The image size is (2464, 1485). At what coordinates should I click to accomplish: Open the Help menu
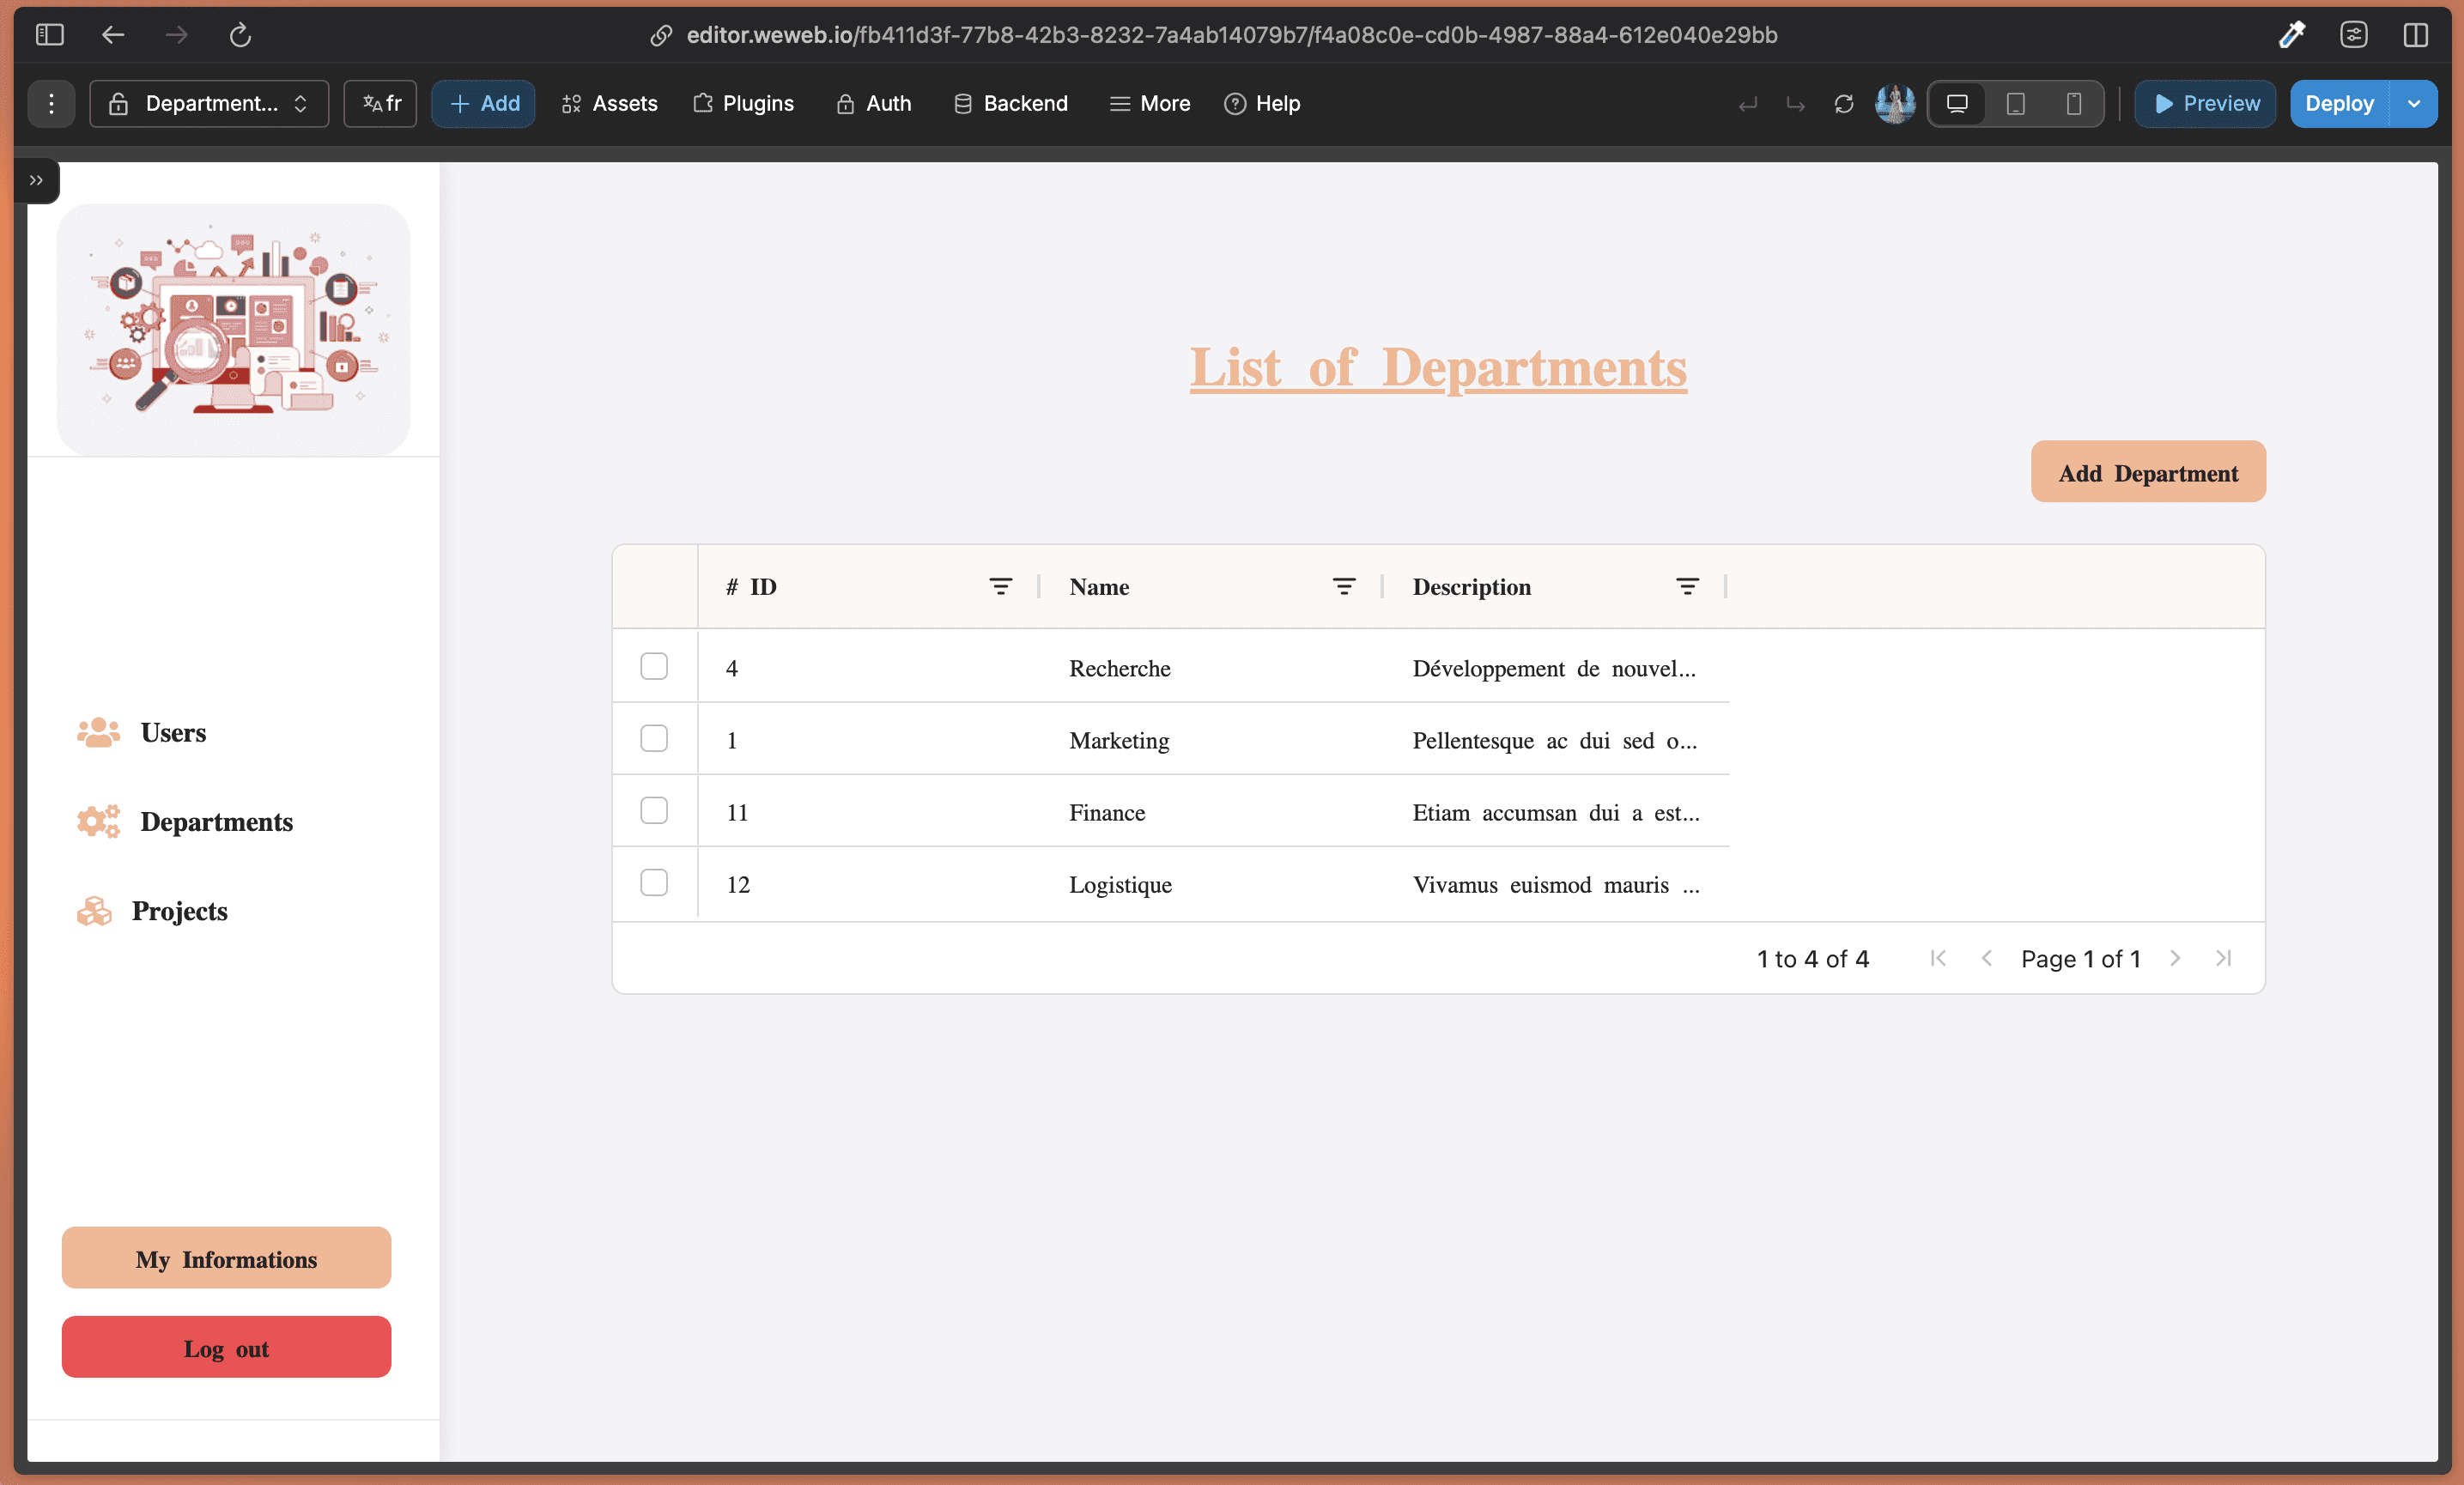click(1262, 104)
